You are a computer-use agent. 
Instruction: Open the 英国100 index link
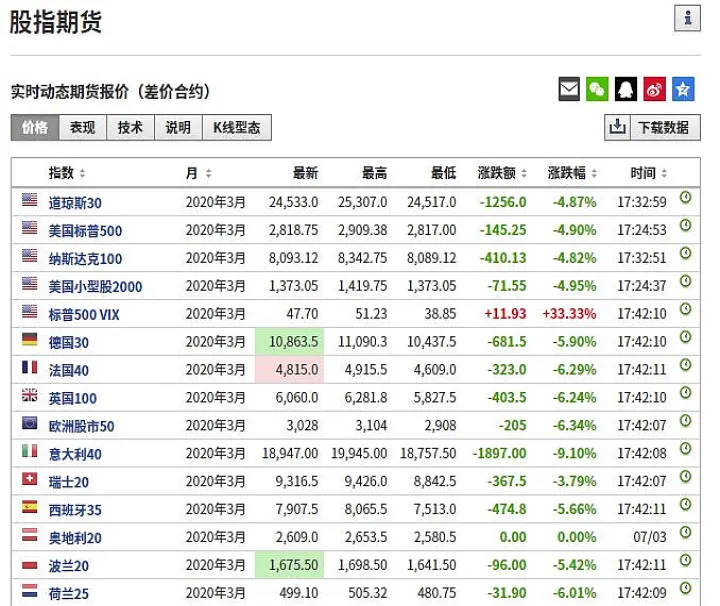73,398
